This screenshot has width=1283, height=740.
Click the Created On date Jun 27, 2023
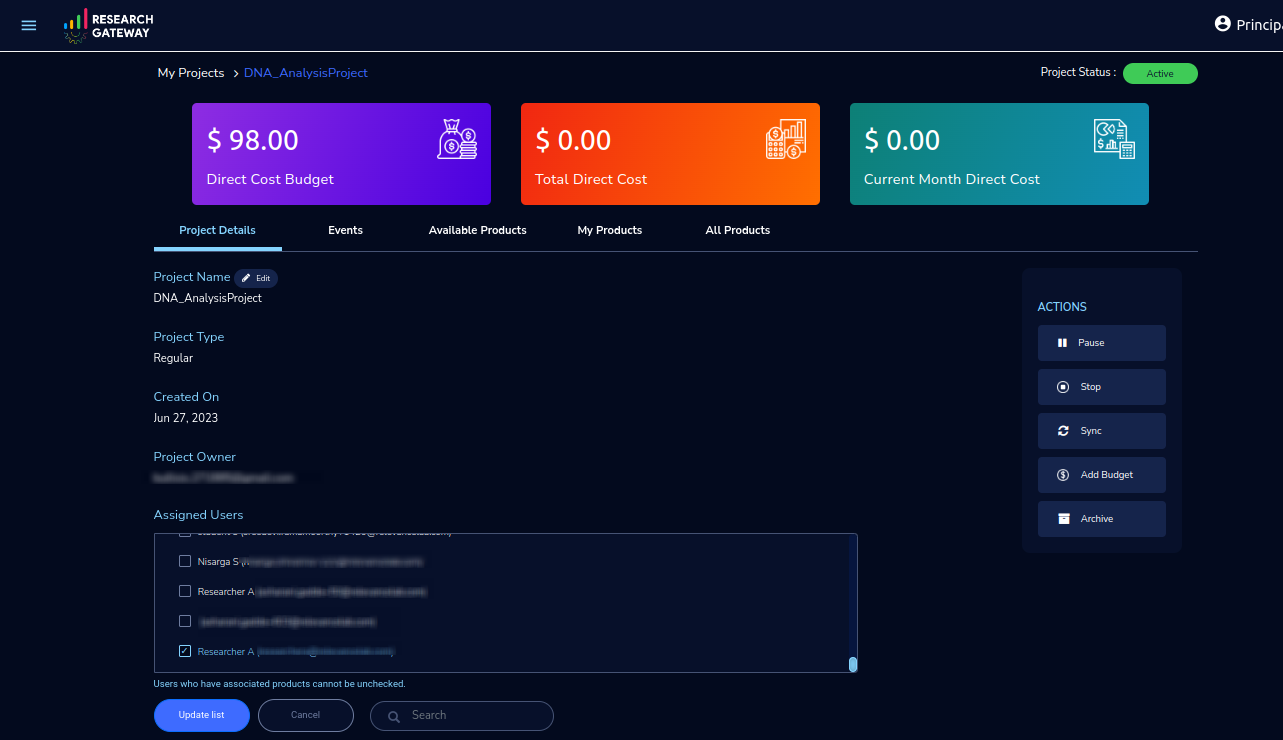[186, 418]
